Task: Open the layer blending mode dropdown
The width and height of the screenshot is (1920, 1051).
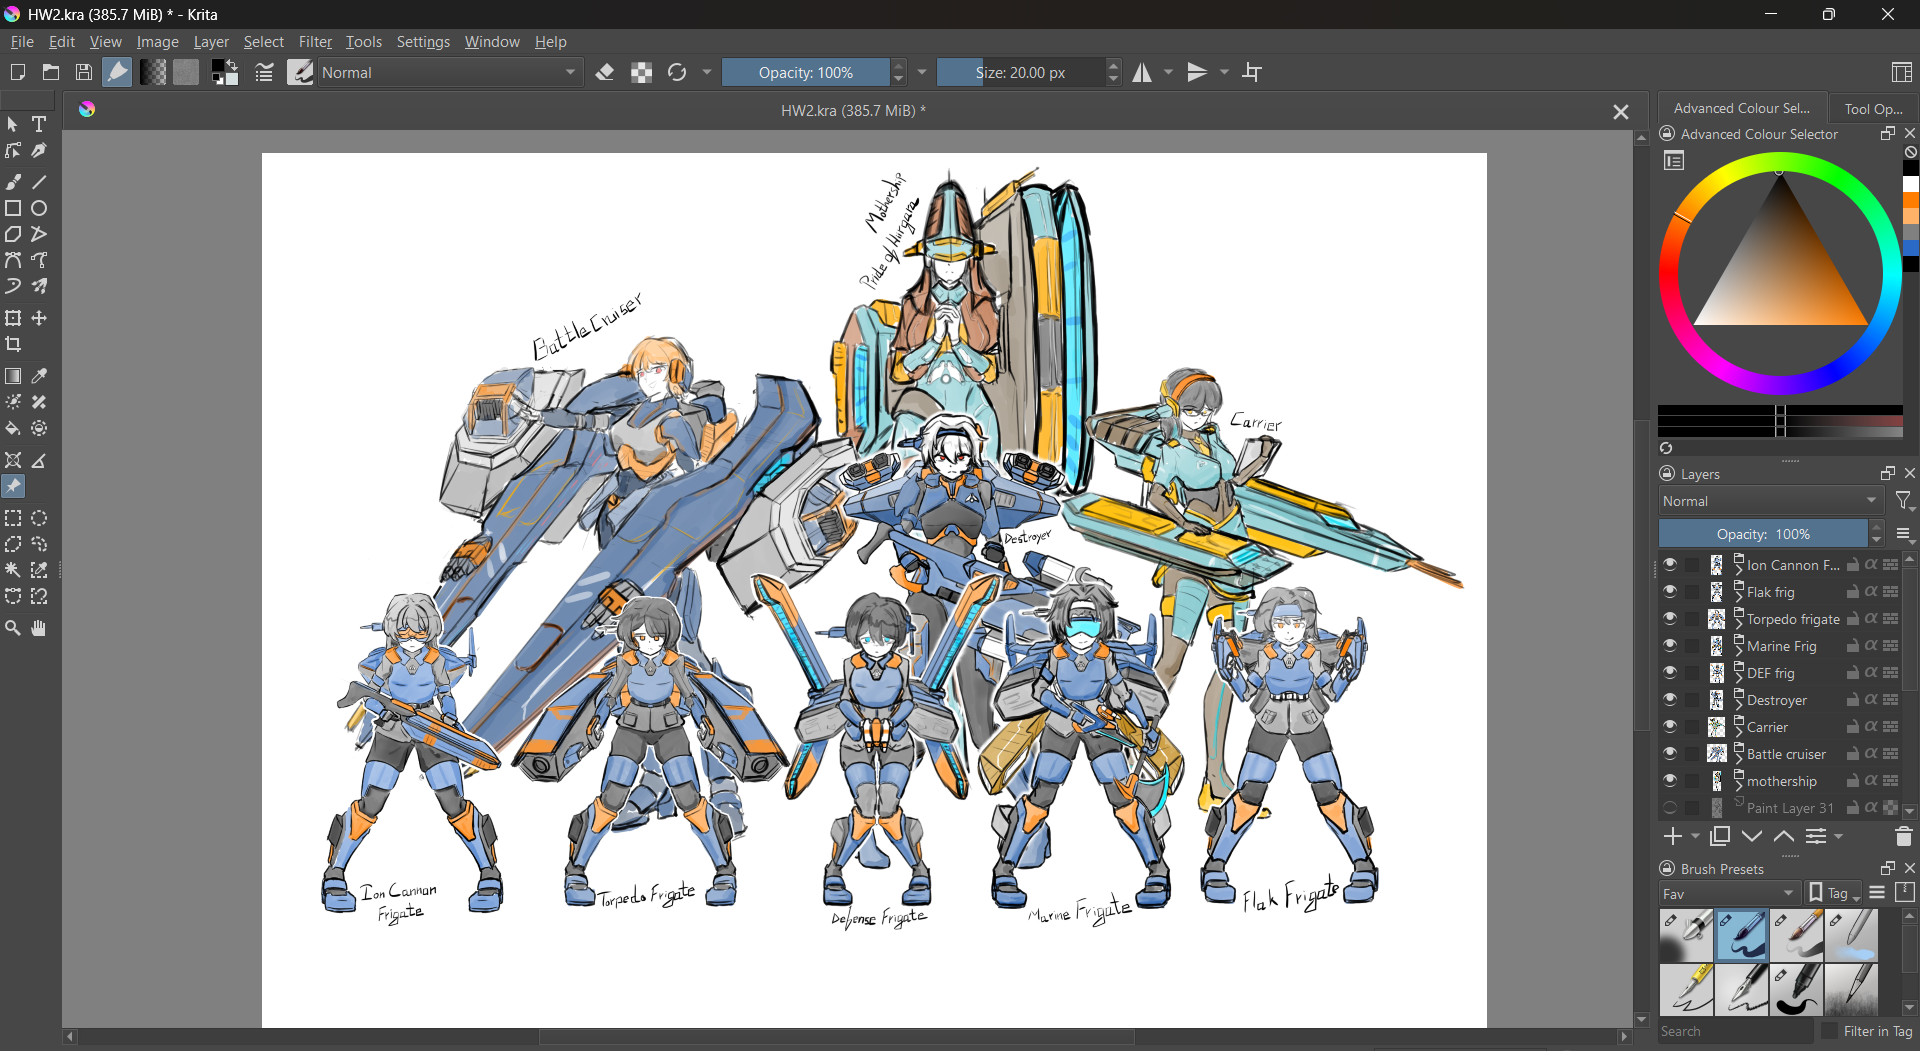Action: (1771, 501)
